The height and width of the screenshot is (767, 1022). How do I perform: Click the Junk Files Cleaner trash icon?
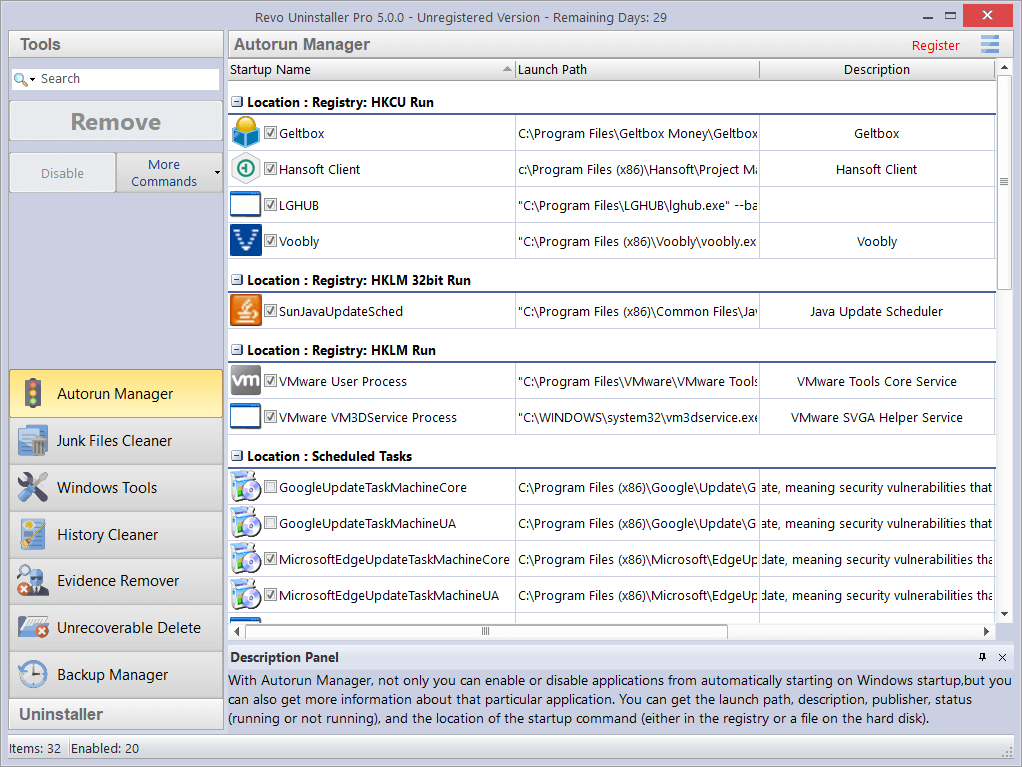33,441
